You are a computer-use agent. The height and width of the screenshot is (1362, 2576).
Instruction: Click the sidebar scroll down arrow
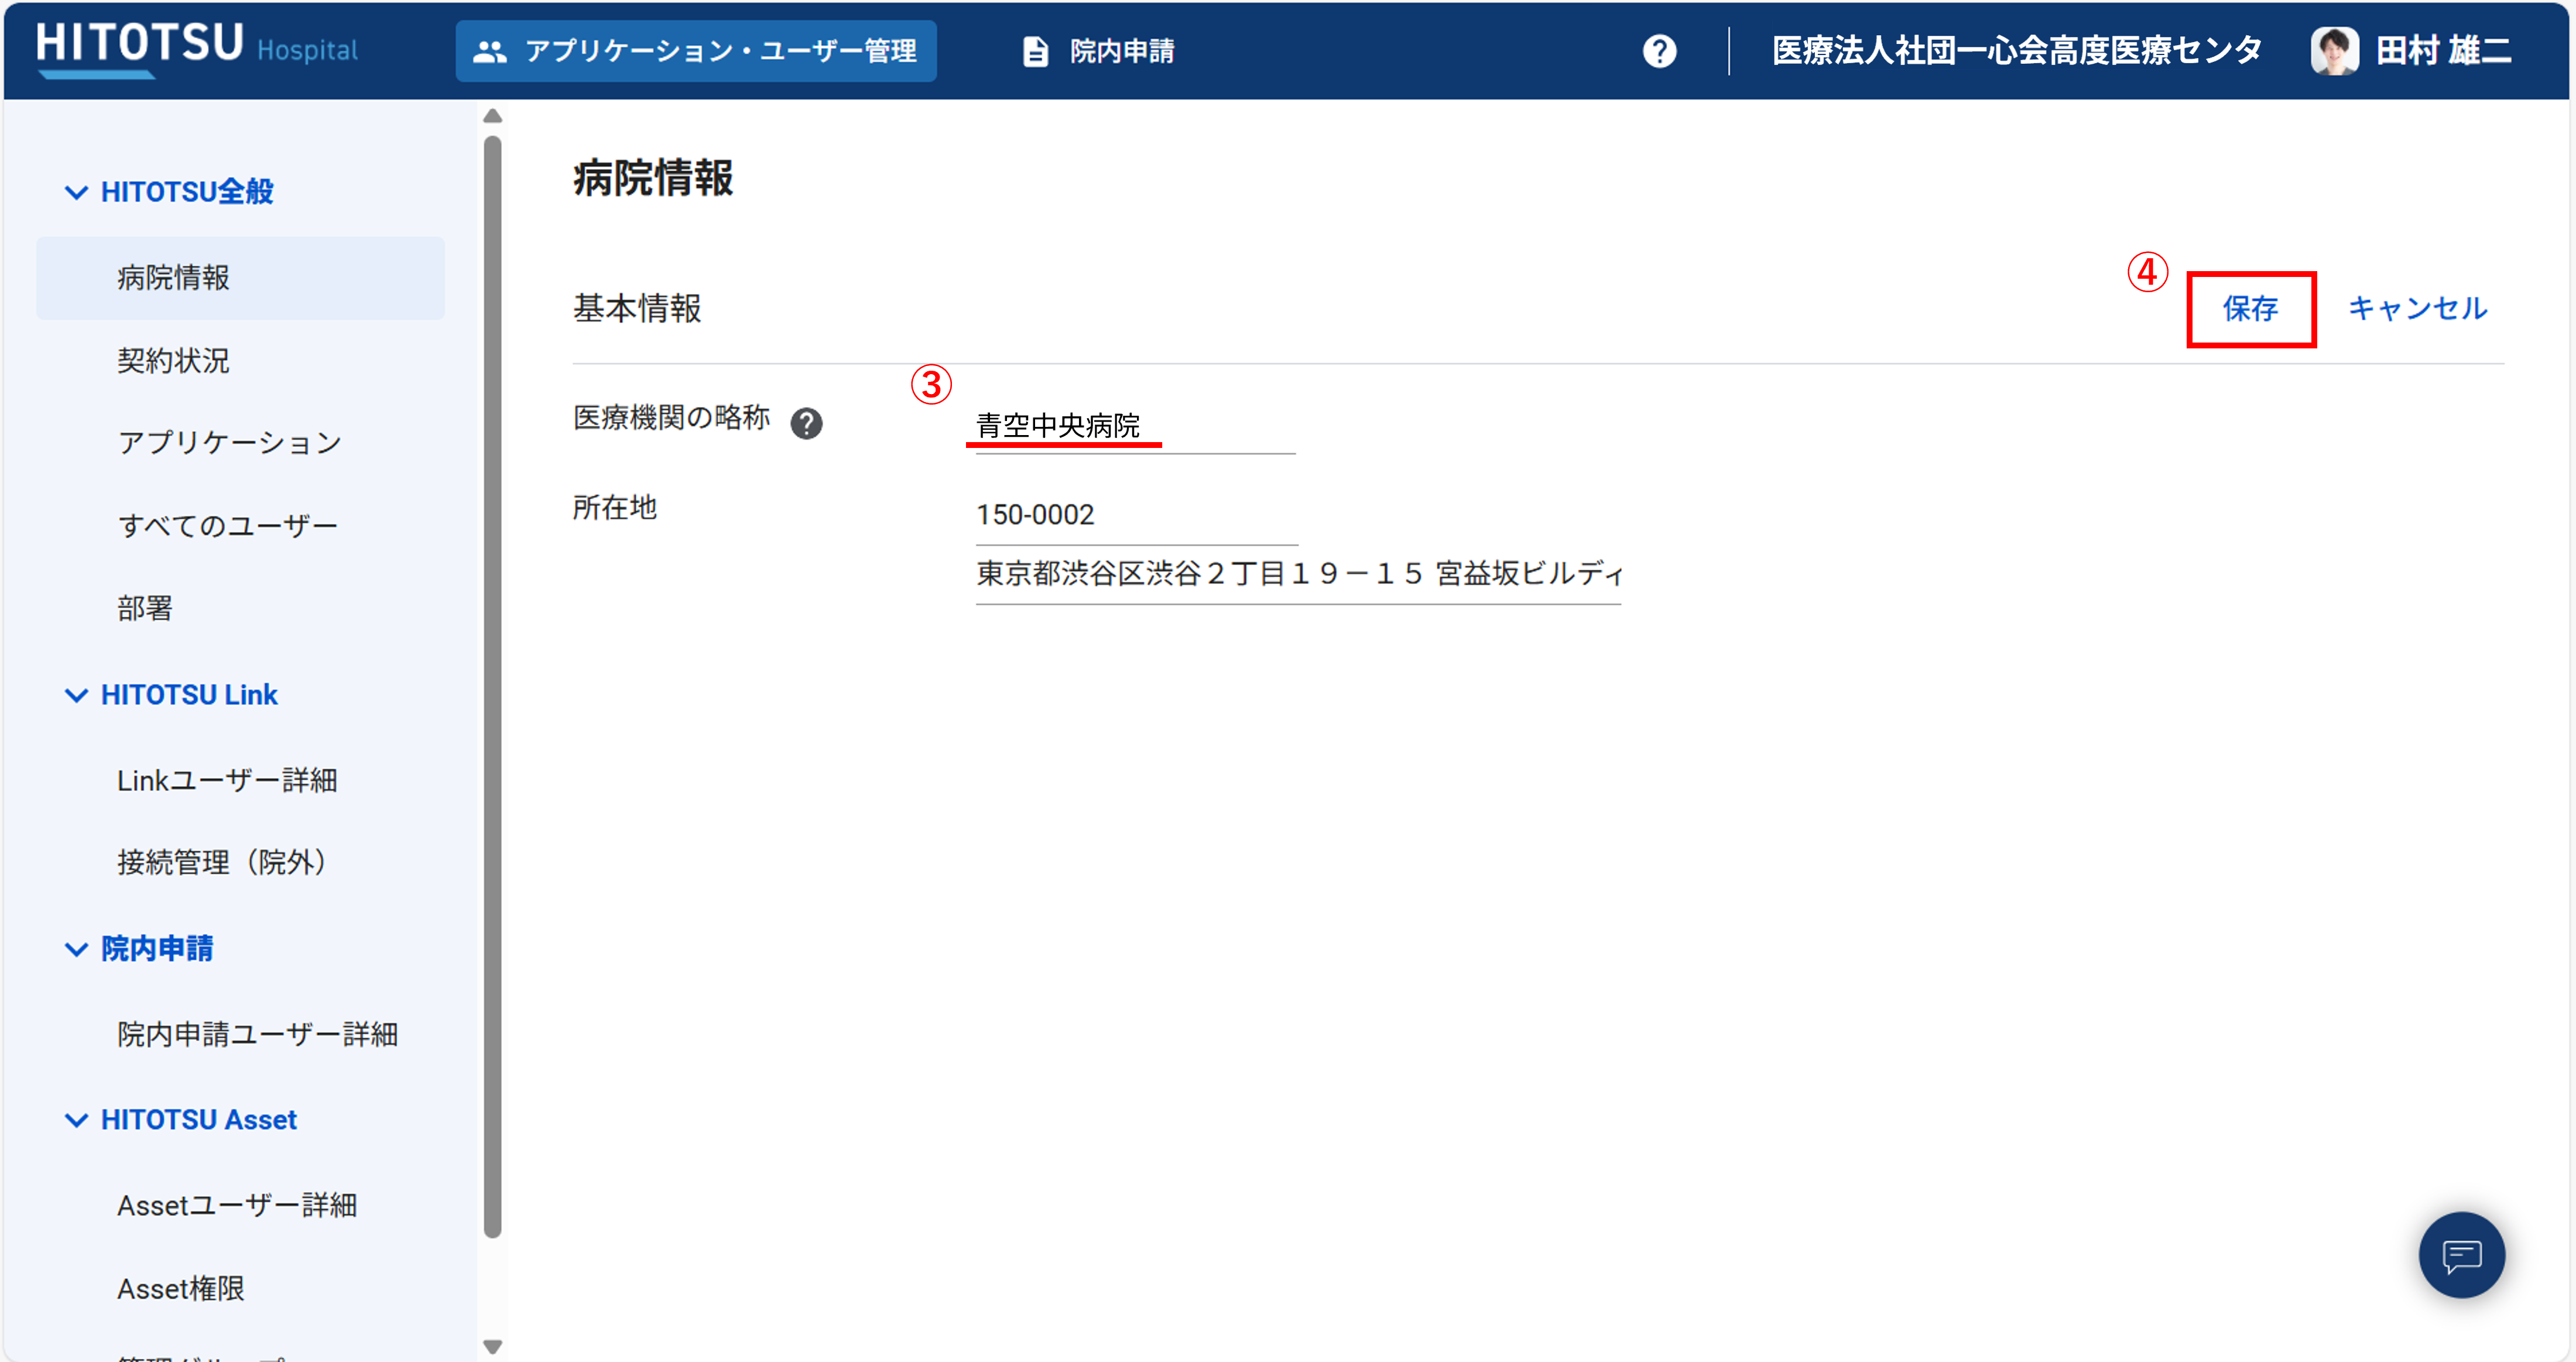click(492, 1346)
